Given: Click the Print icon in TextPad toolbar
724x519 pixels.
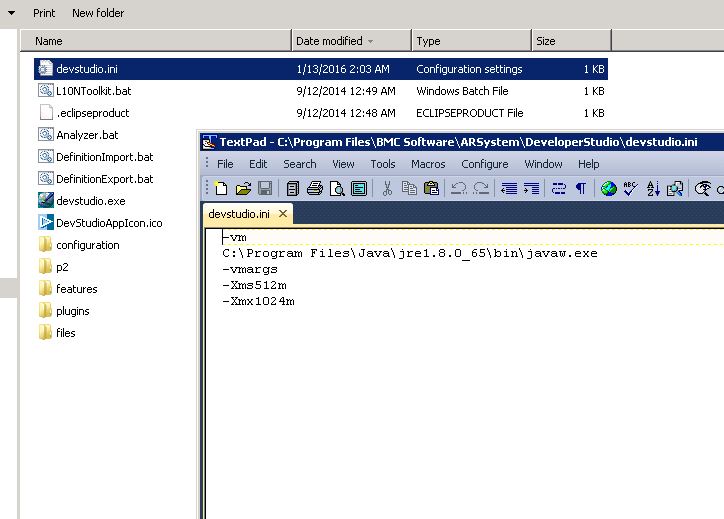Looking at the screenshot, I should click(314, 188).
